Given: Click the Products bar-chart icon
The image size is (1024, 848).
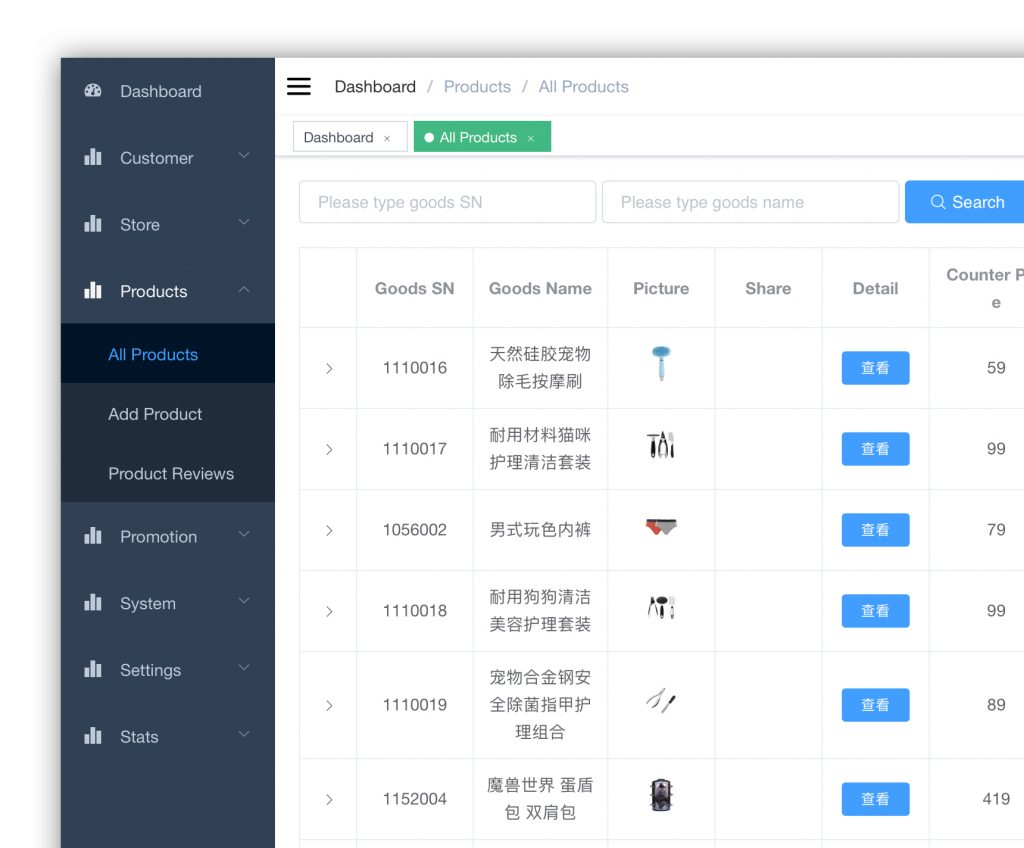Looking at the screenshot, I should [x=93, y=291].
